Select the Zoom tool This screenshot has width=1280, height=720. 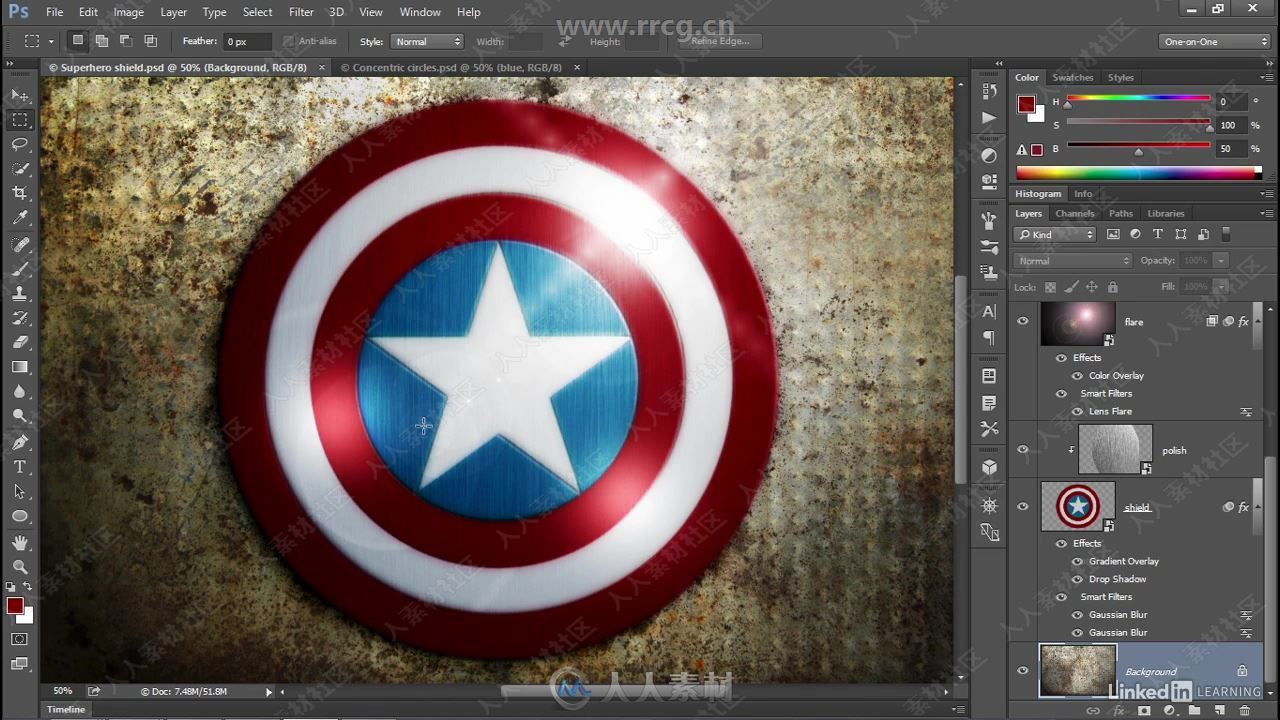pyautogui.click(x=20, y=566)
